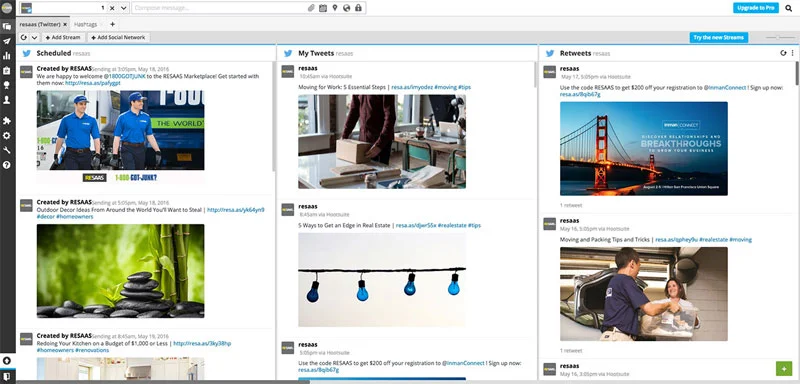Open the Golden Gate Bridge Inman Connect image
The image size is (800, 384).
pyautogui.click(x=644, y=149)
